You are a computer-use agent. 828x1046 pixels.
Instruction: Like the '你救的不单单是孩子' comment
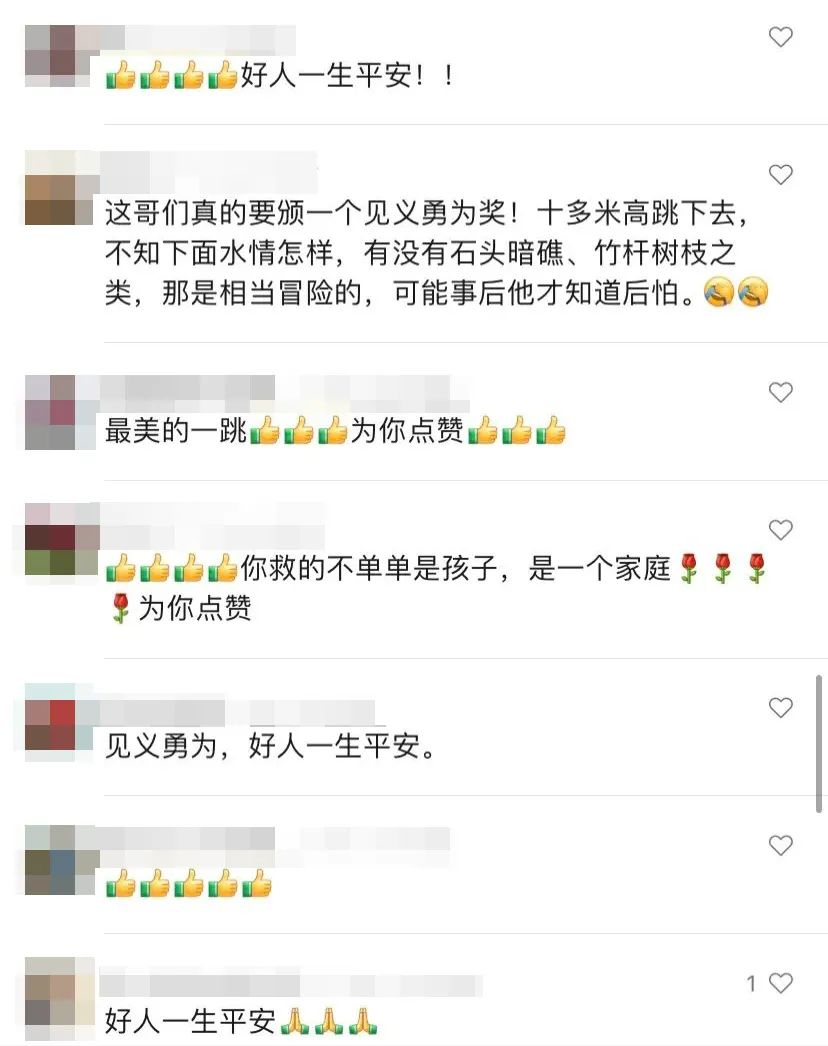781,530
